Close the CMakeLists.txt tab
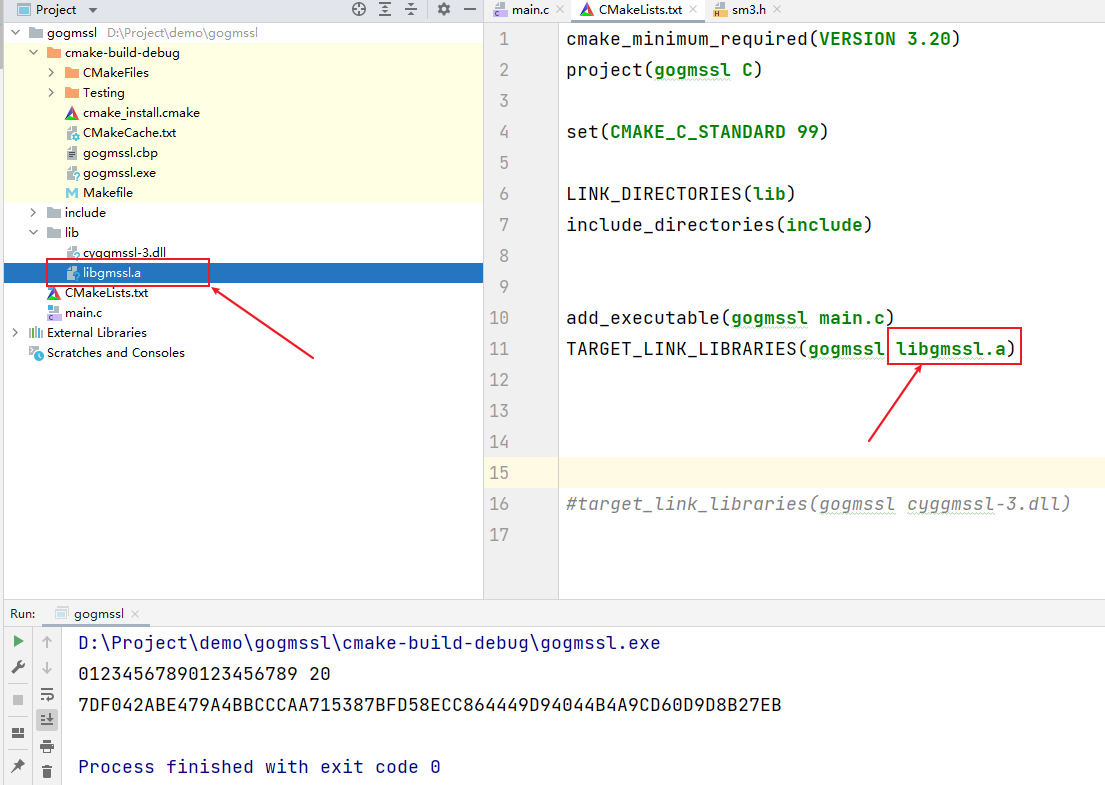The width and height of the screenshot is (1105, 785). [x=692, y=9]
